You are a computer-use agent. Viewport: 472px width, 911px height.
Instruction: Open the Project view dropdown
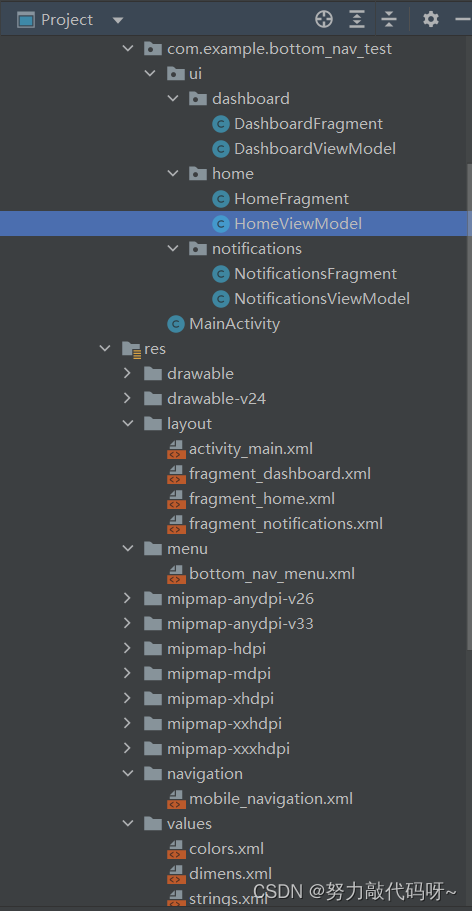pos(118,20)
